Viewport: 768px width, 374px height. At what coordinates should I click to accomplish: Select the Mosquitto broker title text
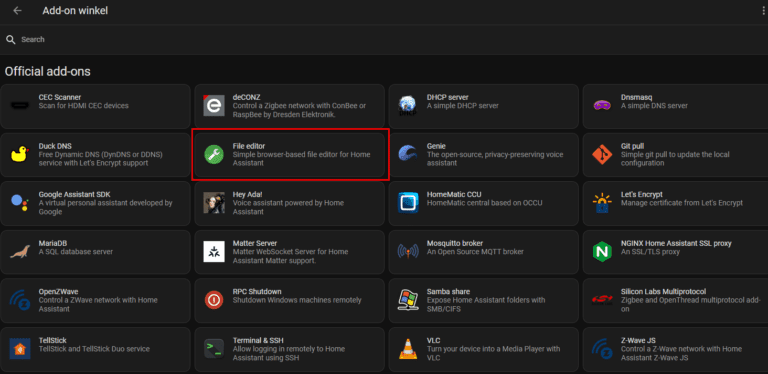tap(455, 243)
